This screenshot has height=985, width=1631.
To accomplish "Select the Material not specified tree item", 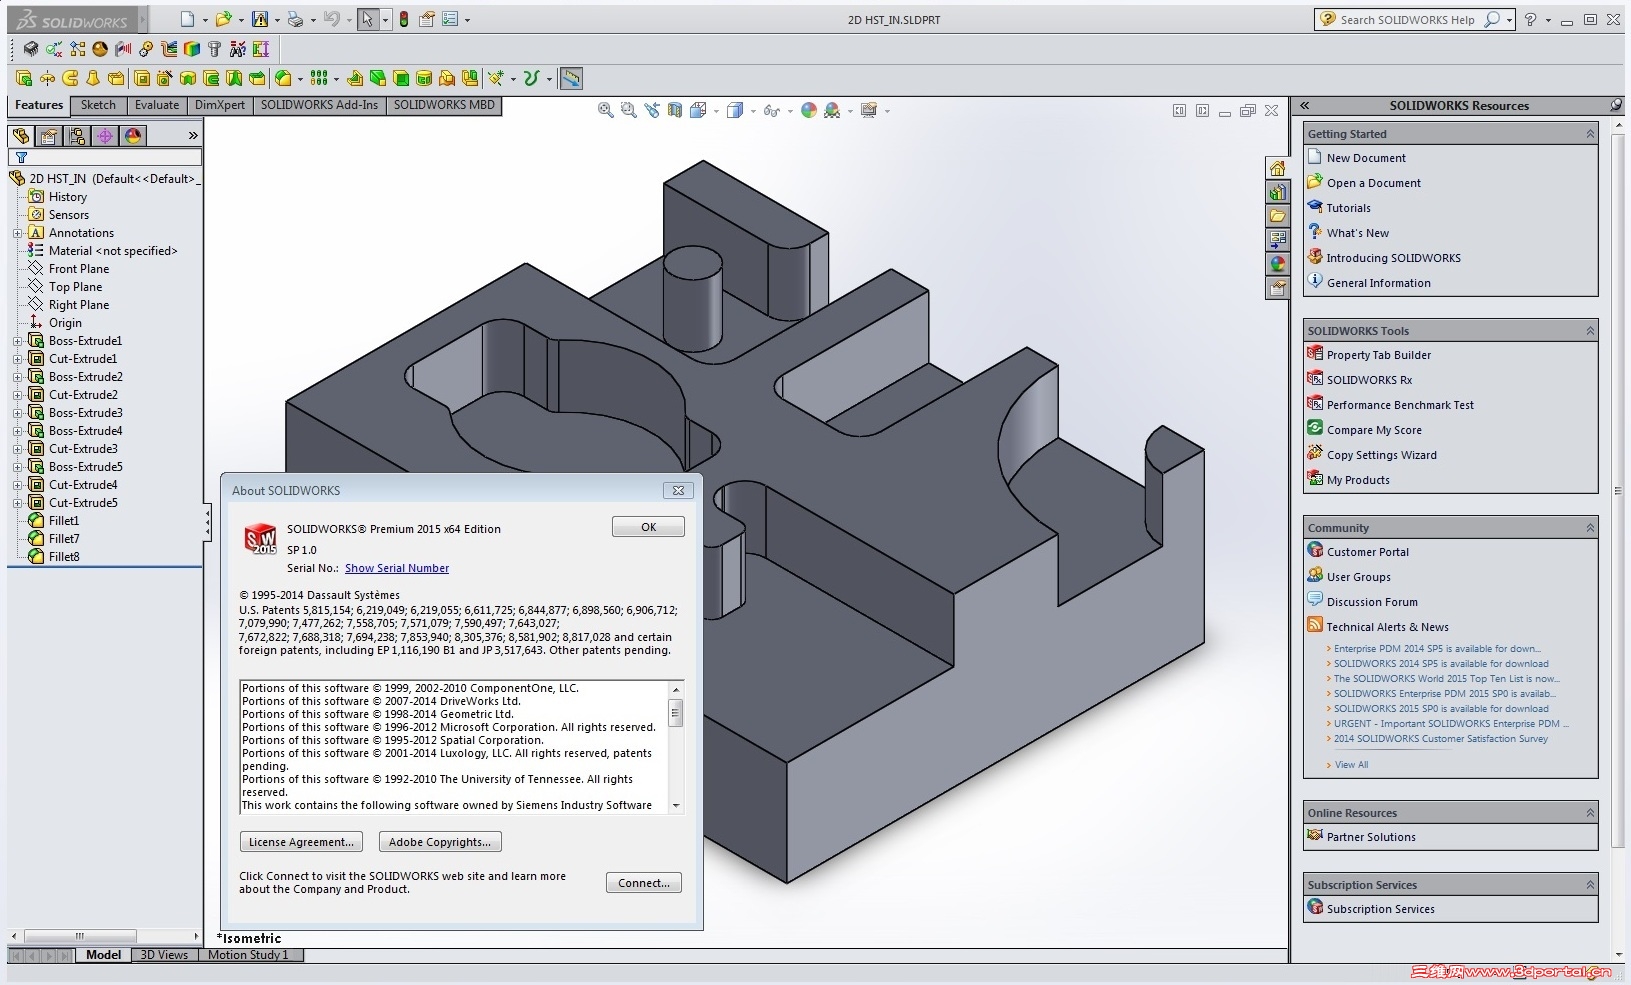I will [113, 251].
